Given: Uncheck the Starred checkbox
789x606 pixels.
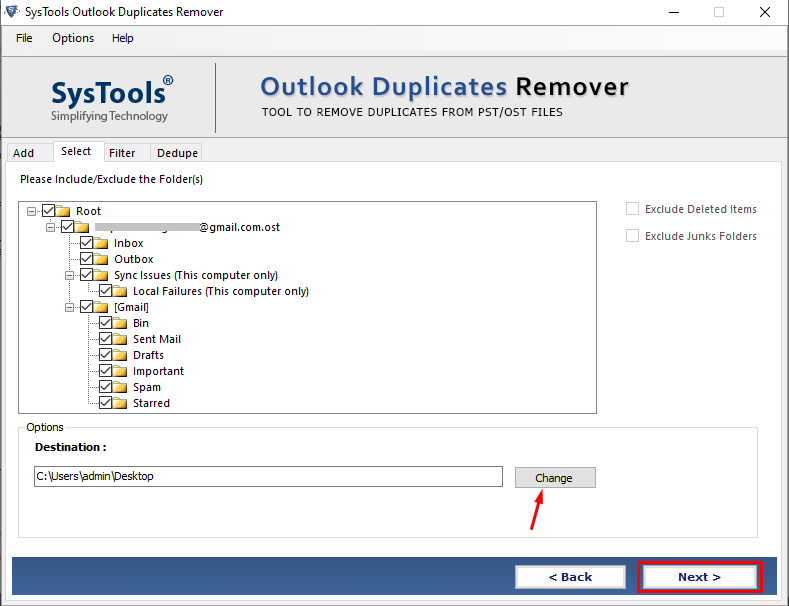Looking at the screenshot, I should [106, 403].
